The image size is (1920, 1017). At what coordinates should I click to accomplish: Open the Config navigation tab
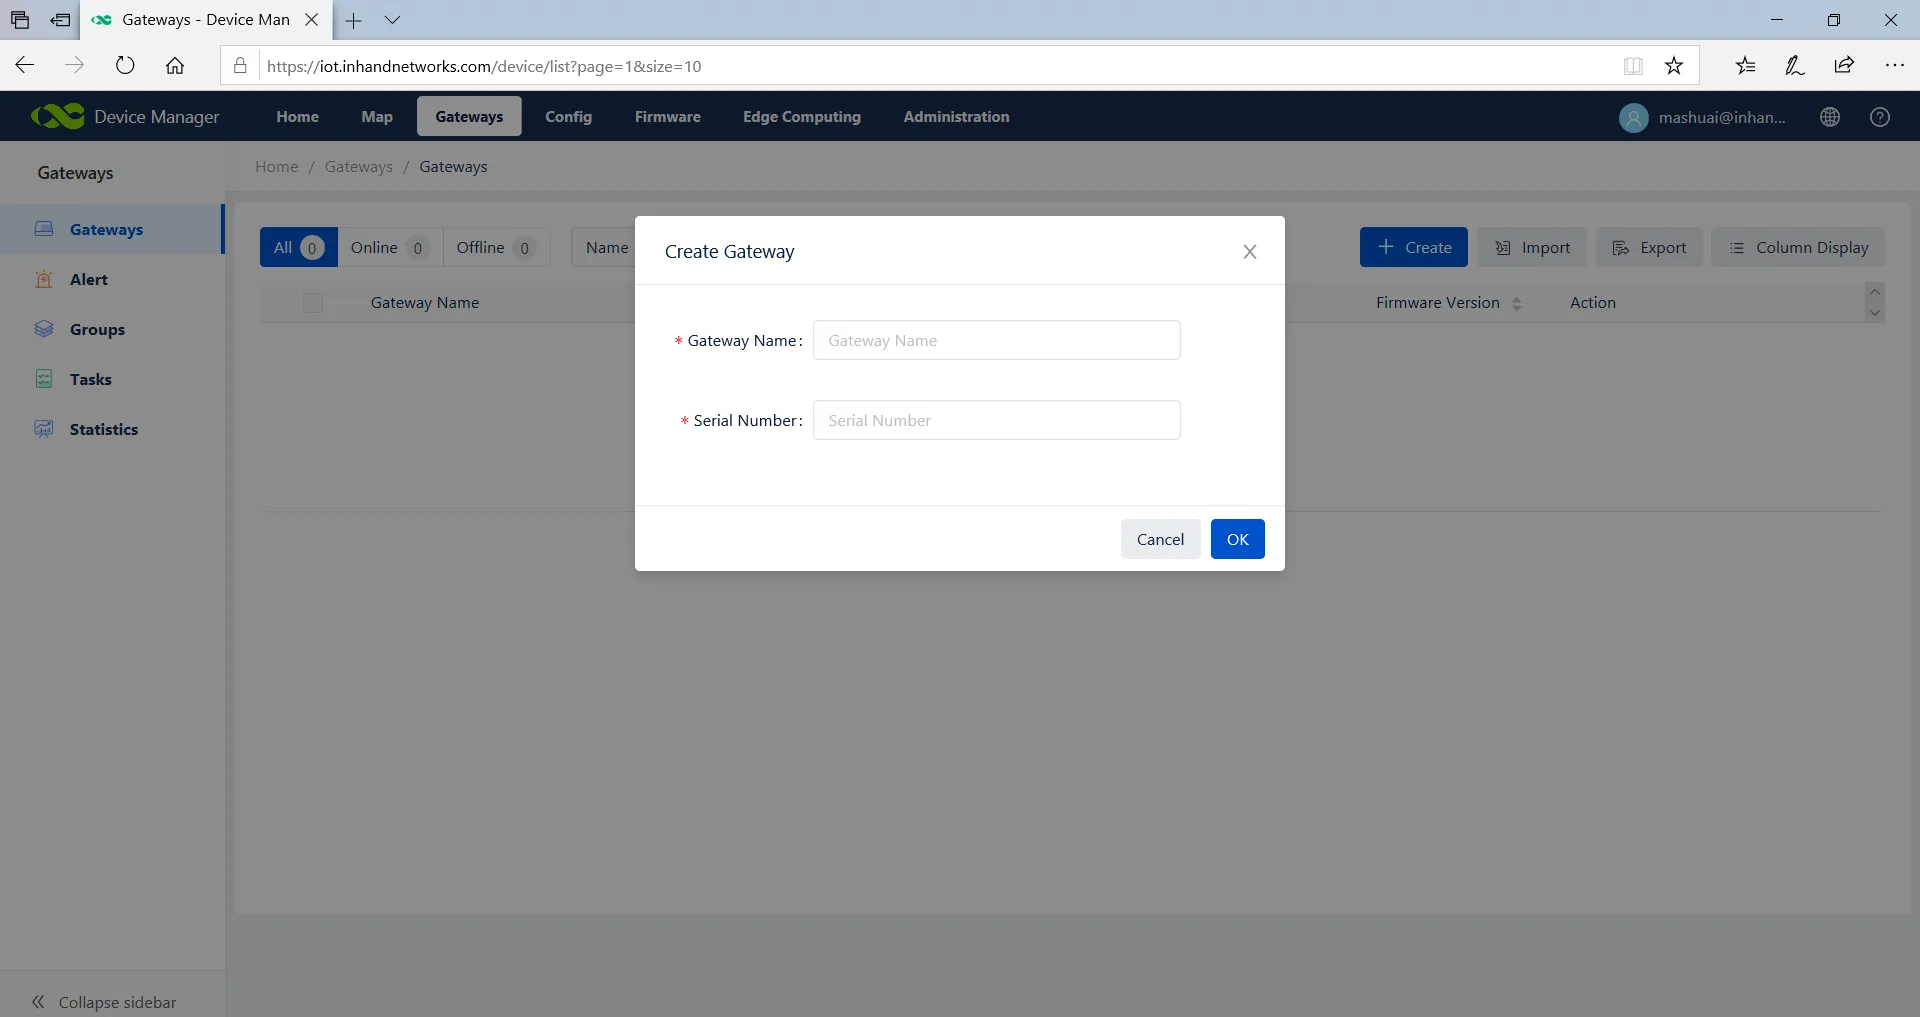[x=568, y=116]
